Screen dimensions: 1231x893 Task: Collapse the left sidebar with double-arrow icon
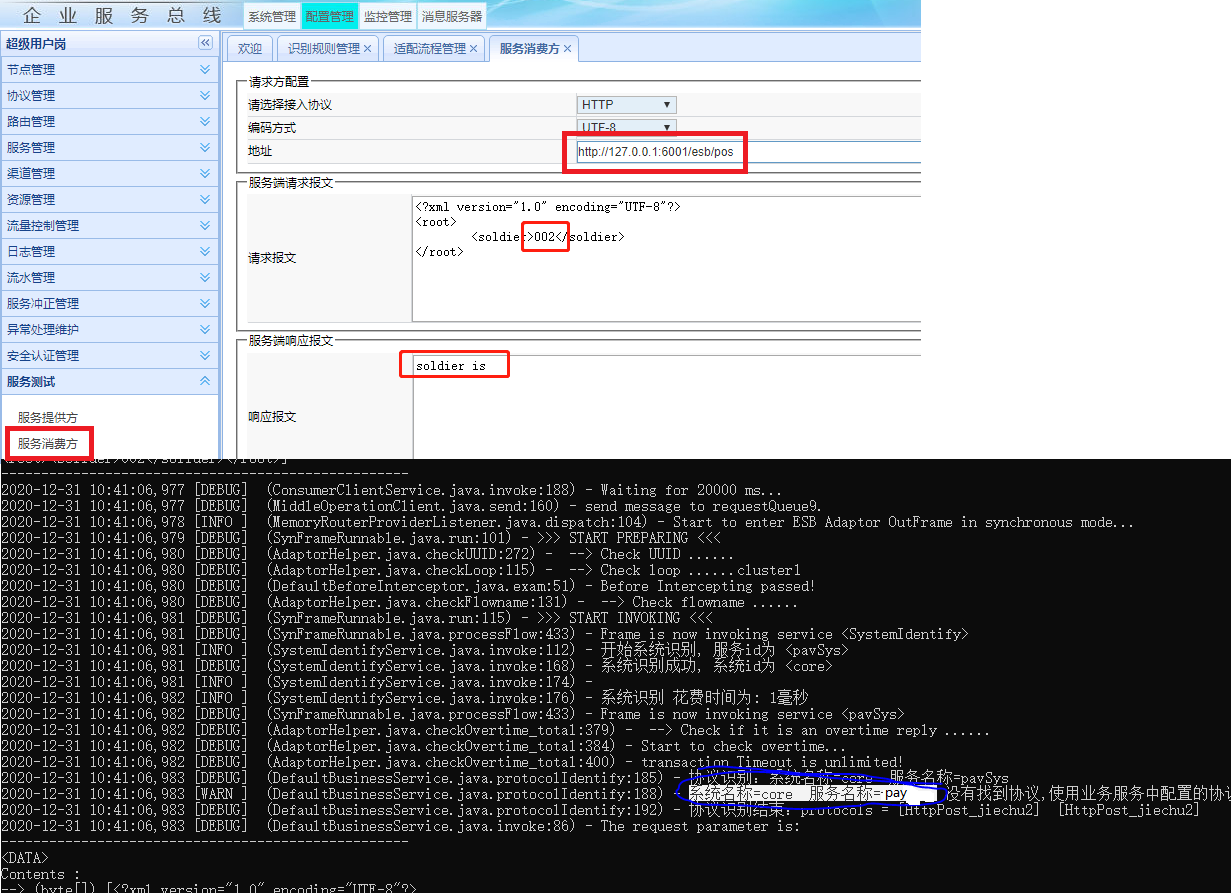click(x=205, y=43)
